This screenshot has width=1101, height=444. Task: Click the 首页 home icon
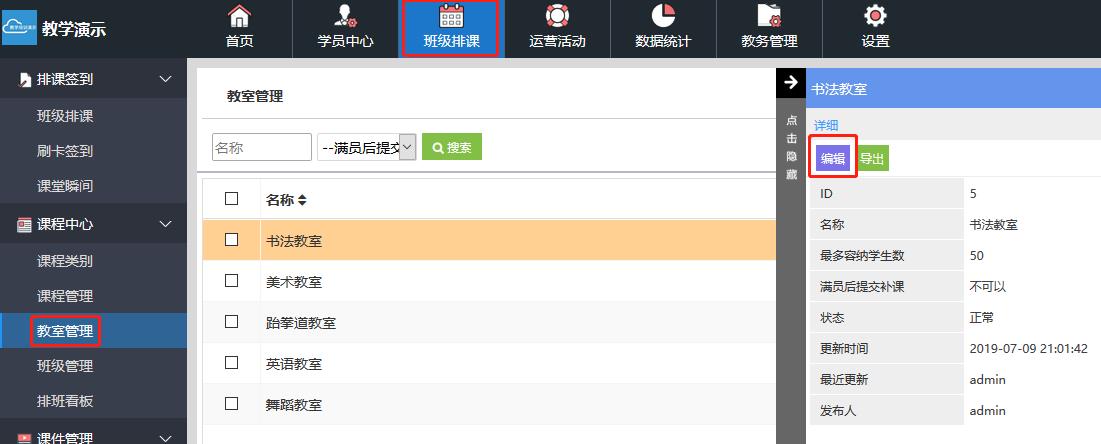239,17
